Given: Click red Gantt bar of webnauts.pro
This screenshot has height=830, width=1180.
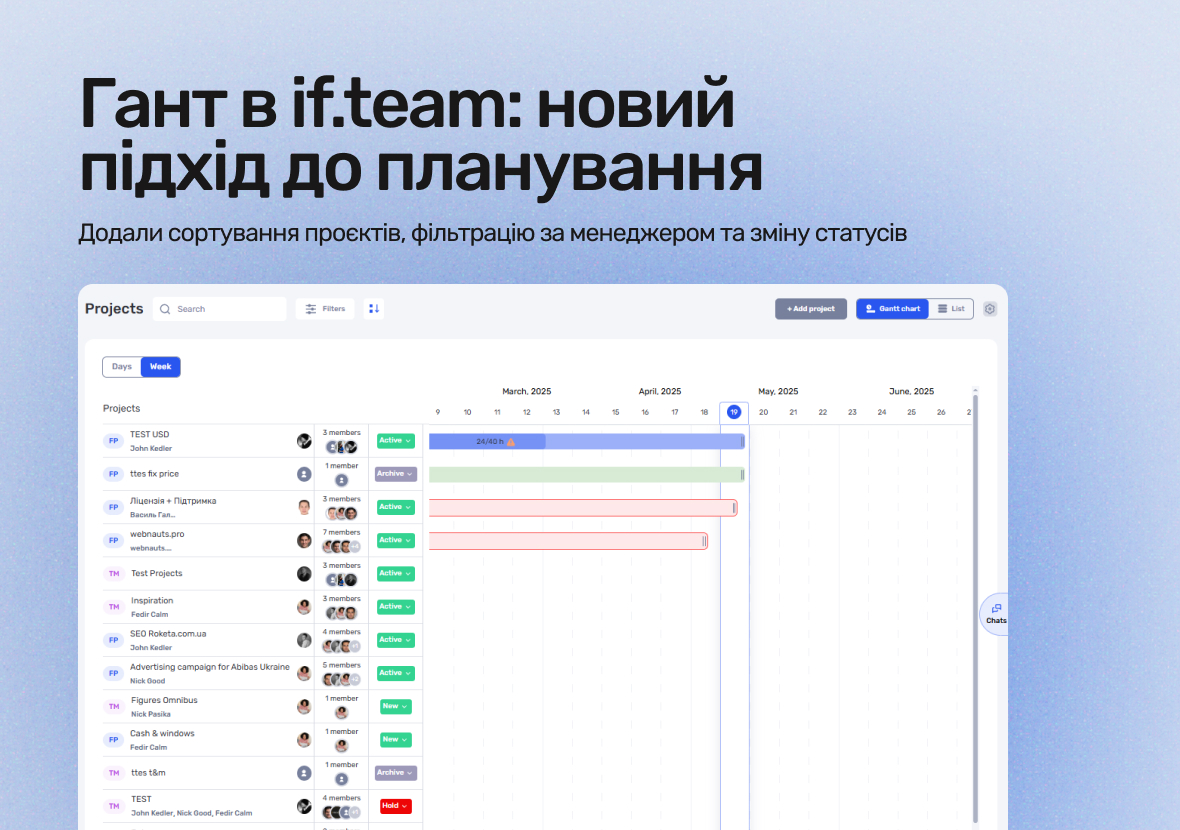Looking at the screenshot, I should [x=568, y=541].
